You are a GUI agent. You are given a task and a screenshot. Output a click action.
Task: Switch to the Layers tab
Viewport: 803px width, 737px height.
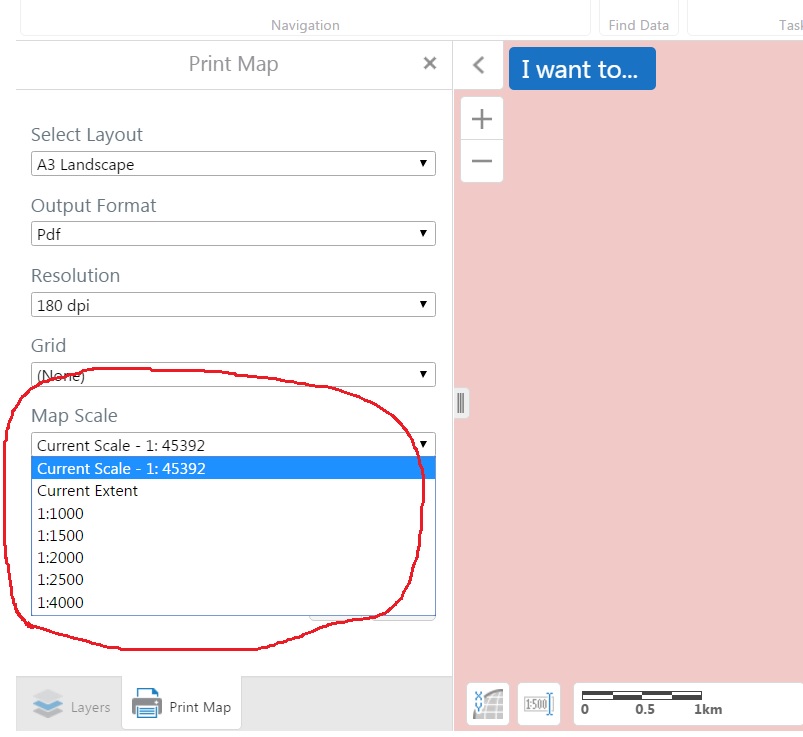click(x=69, y=705)
